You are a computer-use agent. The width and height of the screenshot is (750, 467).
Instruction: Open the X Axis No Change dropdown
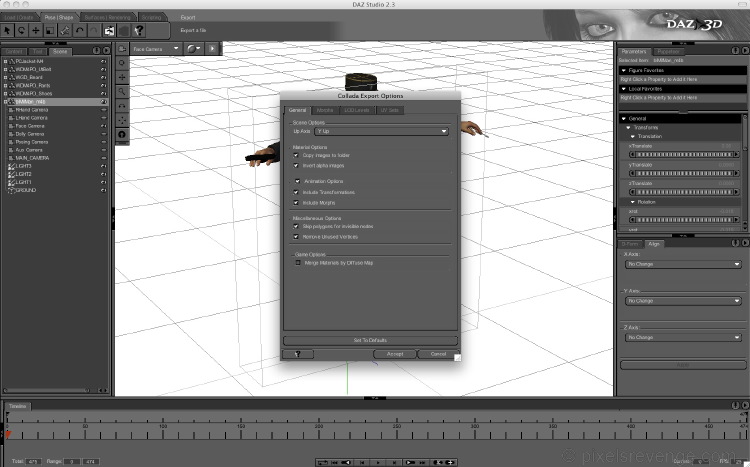[683, 264]
